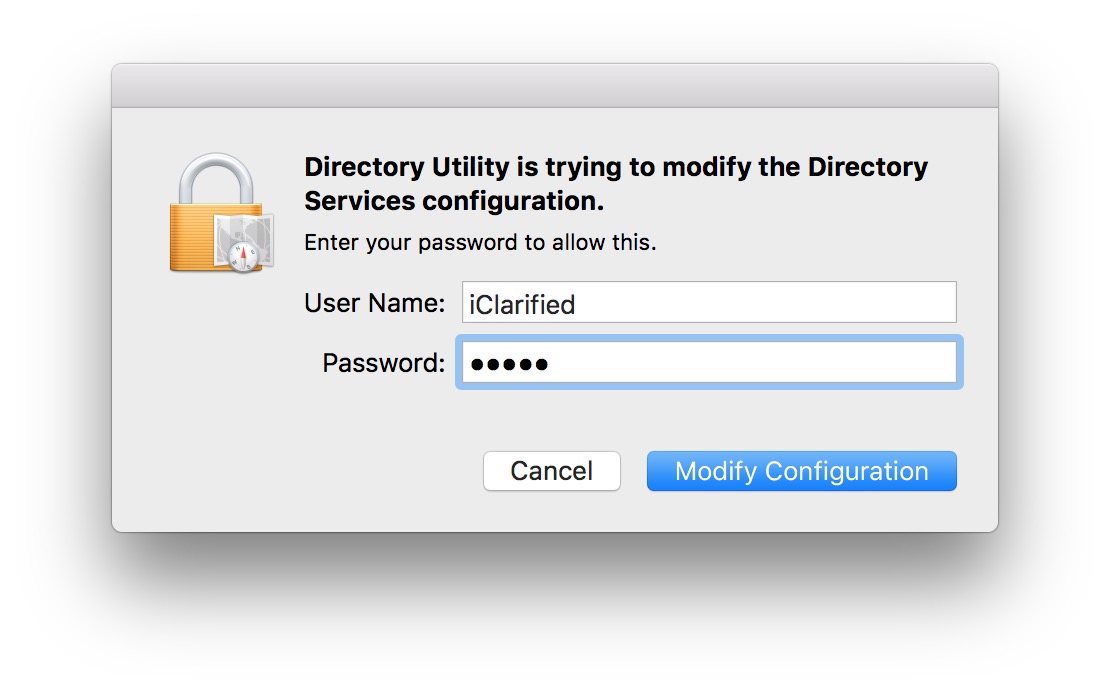The height and width of the screenshot is (692, 1110).
Task: Click the "Password:" label
Action: click(x=383, y=363)
